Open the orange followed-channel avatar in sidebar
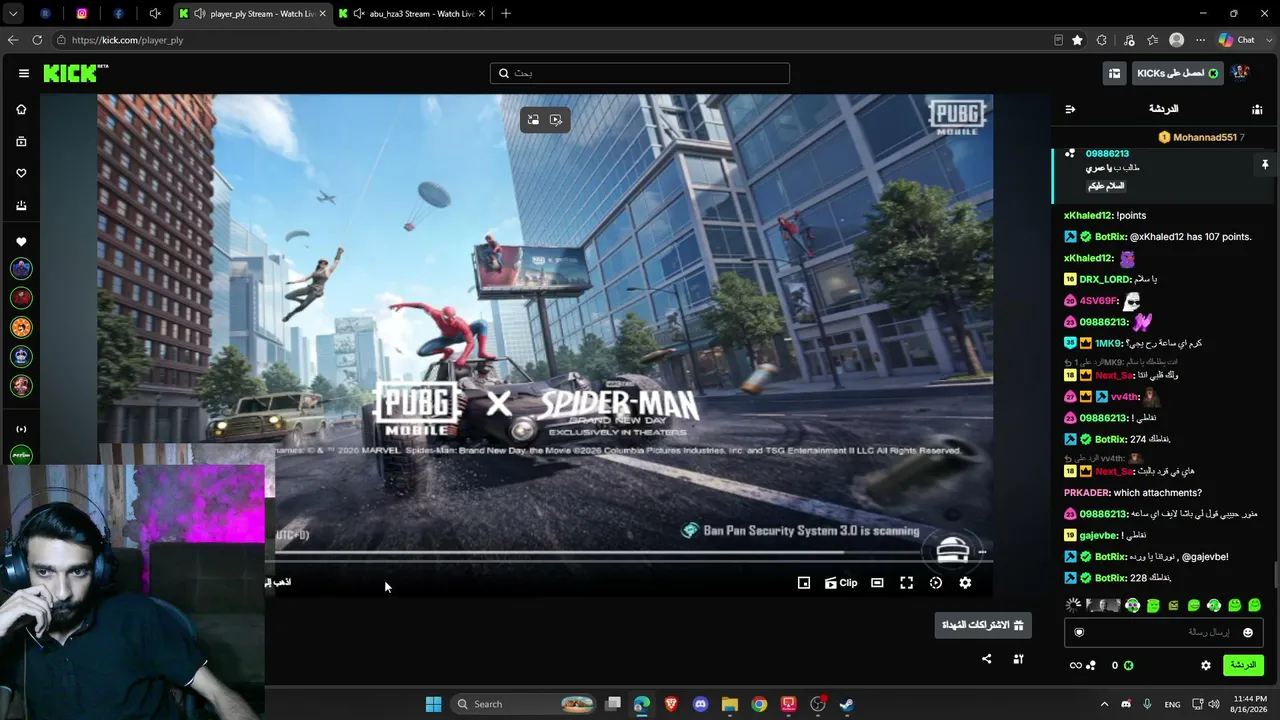Image resolution: width=1280 pixels, height=720 pixels. coord(21,327)
